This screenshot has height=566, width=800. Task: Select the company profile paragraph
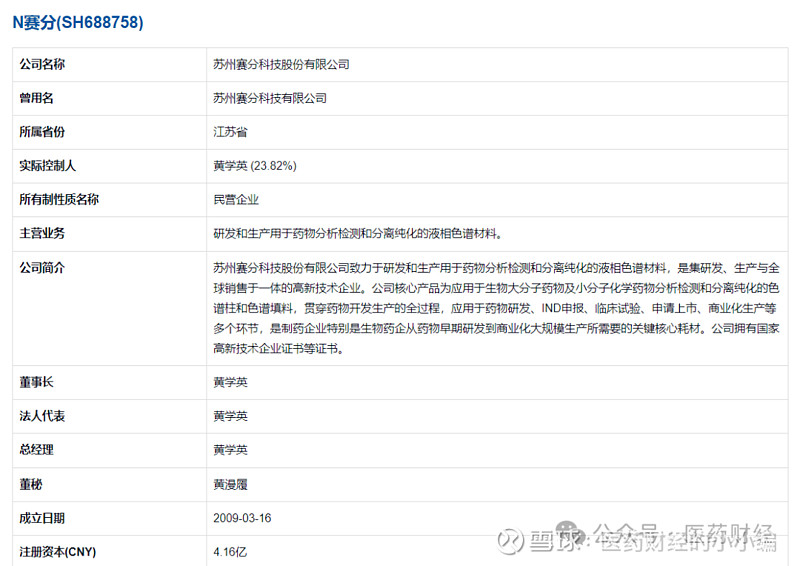click(x=496, y=308)
